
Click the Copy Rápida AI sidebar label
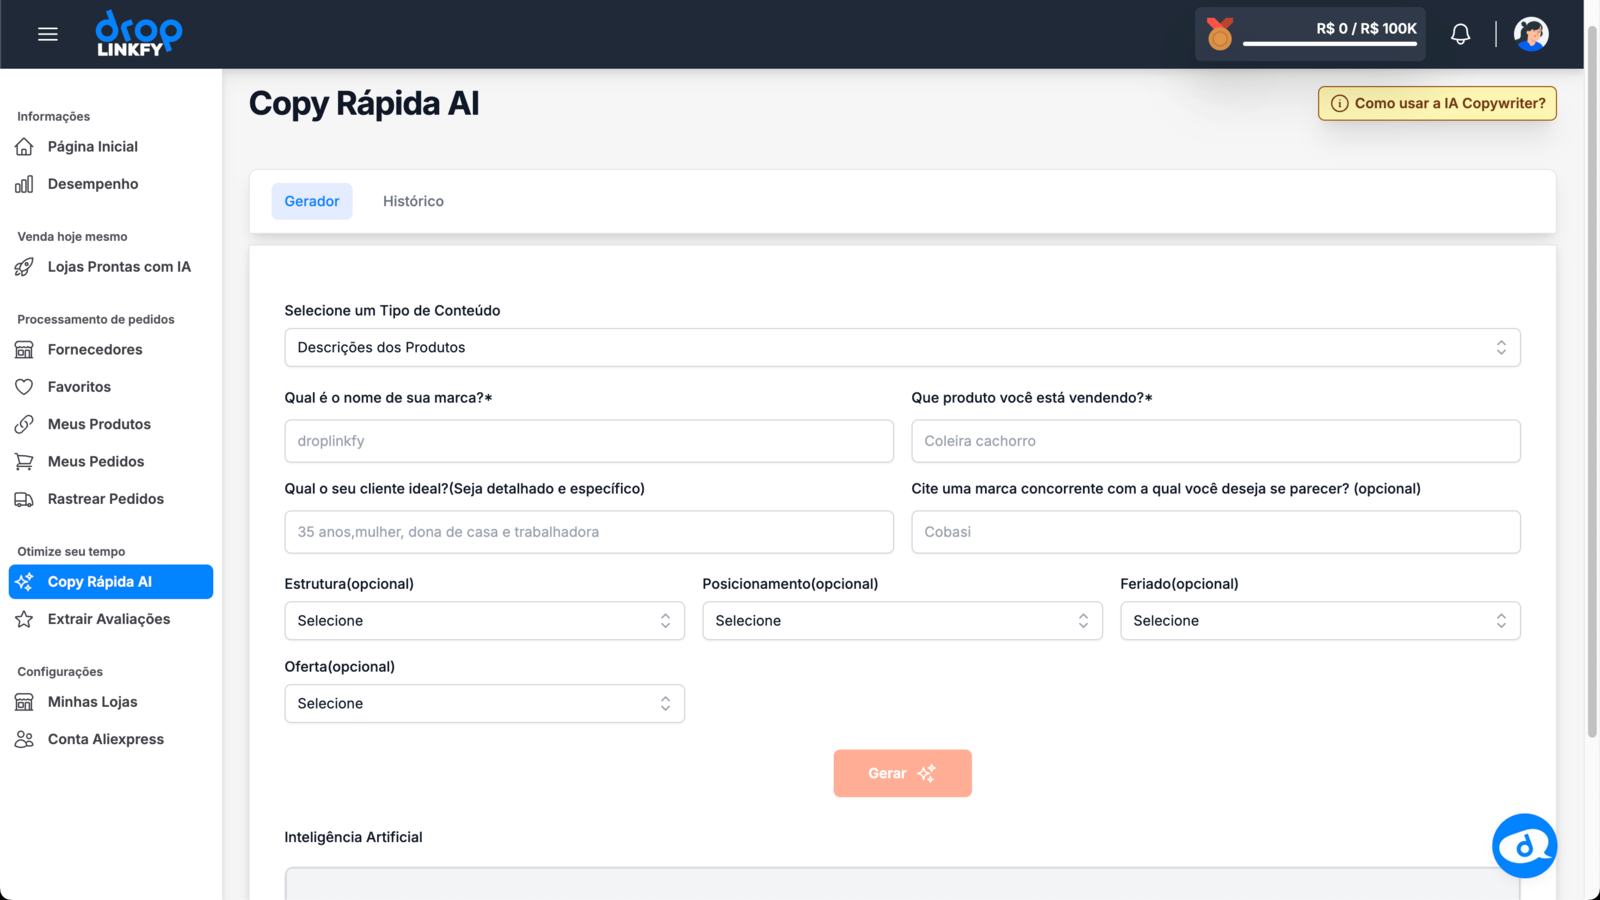tap(100, 582)
